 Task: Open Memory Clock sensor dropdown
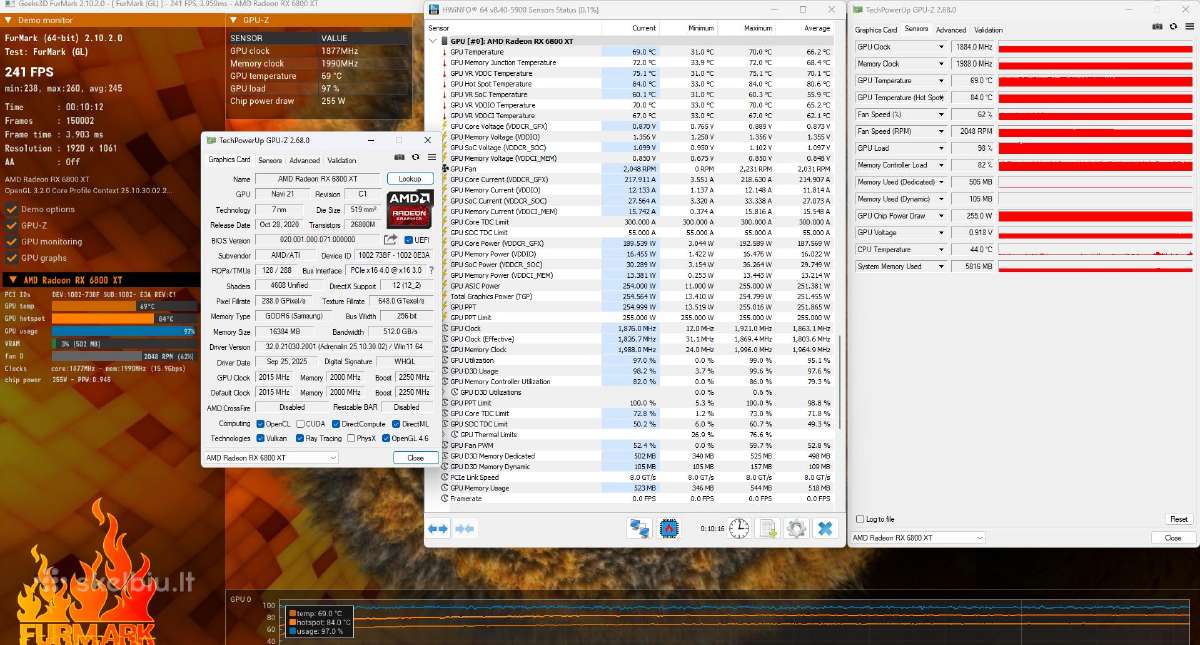[x=940, y=64]
